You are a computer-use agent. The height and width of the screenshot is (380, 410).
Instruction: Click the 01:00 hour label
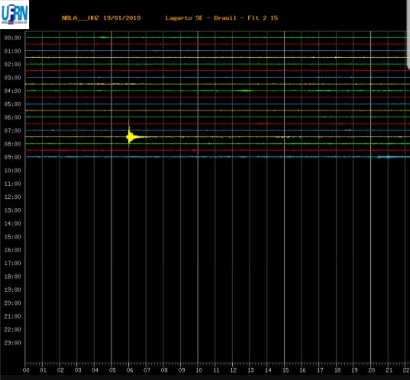pyautogui.click(x=13, y=51)
